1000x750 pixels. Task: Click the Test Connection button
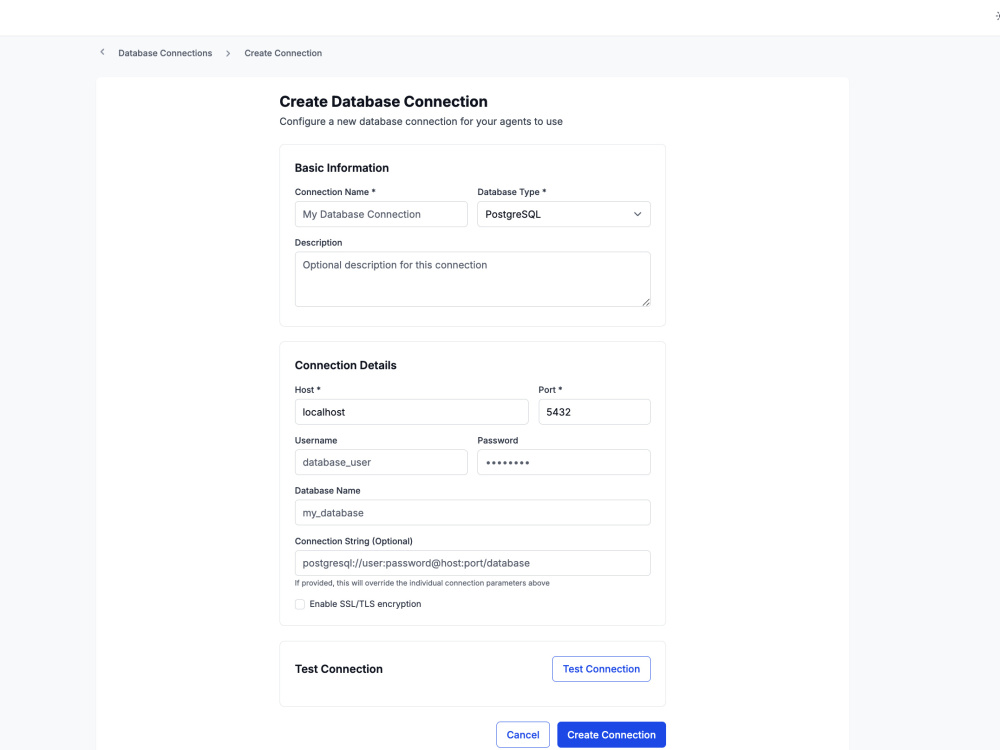(601, 669)
